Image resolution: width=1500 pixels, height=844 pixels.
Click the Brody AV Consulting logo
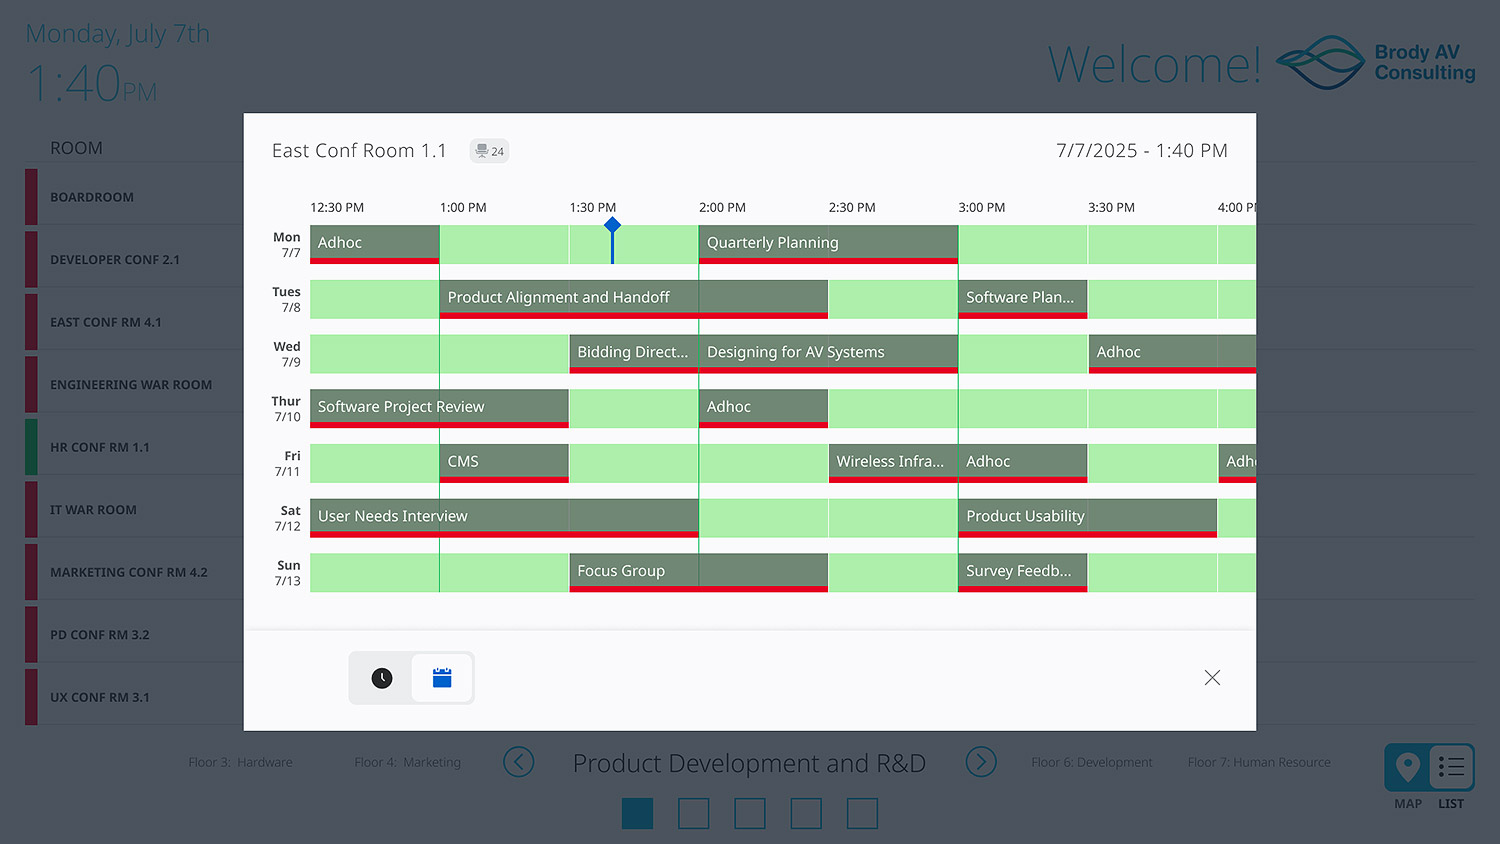point(1374,62)
